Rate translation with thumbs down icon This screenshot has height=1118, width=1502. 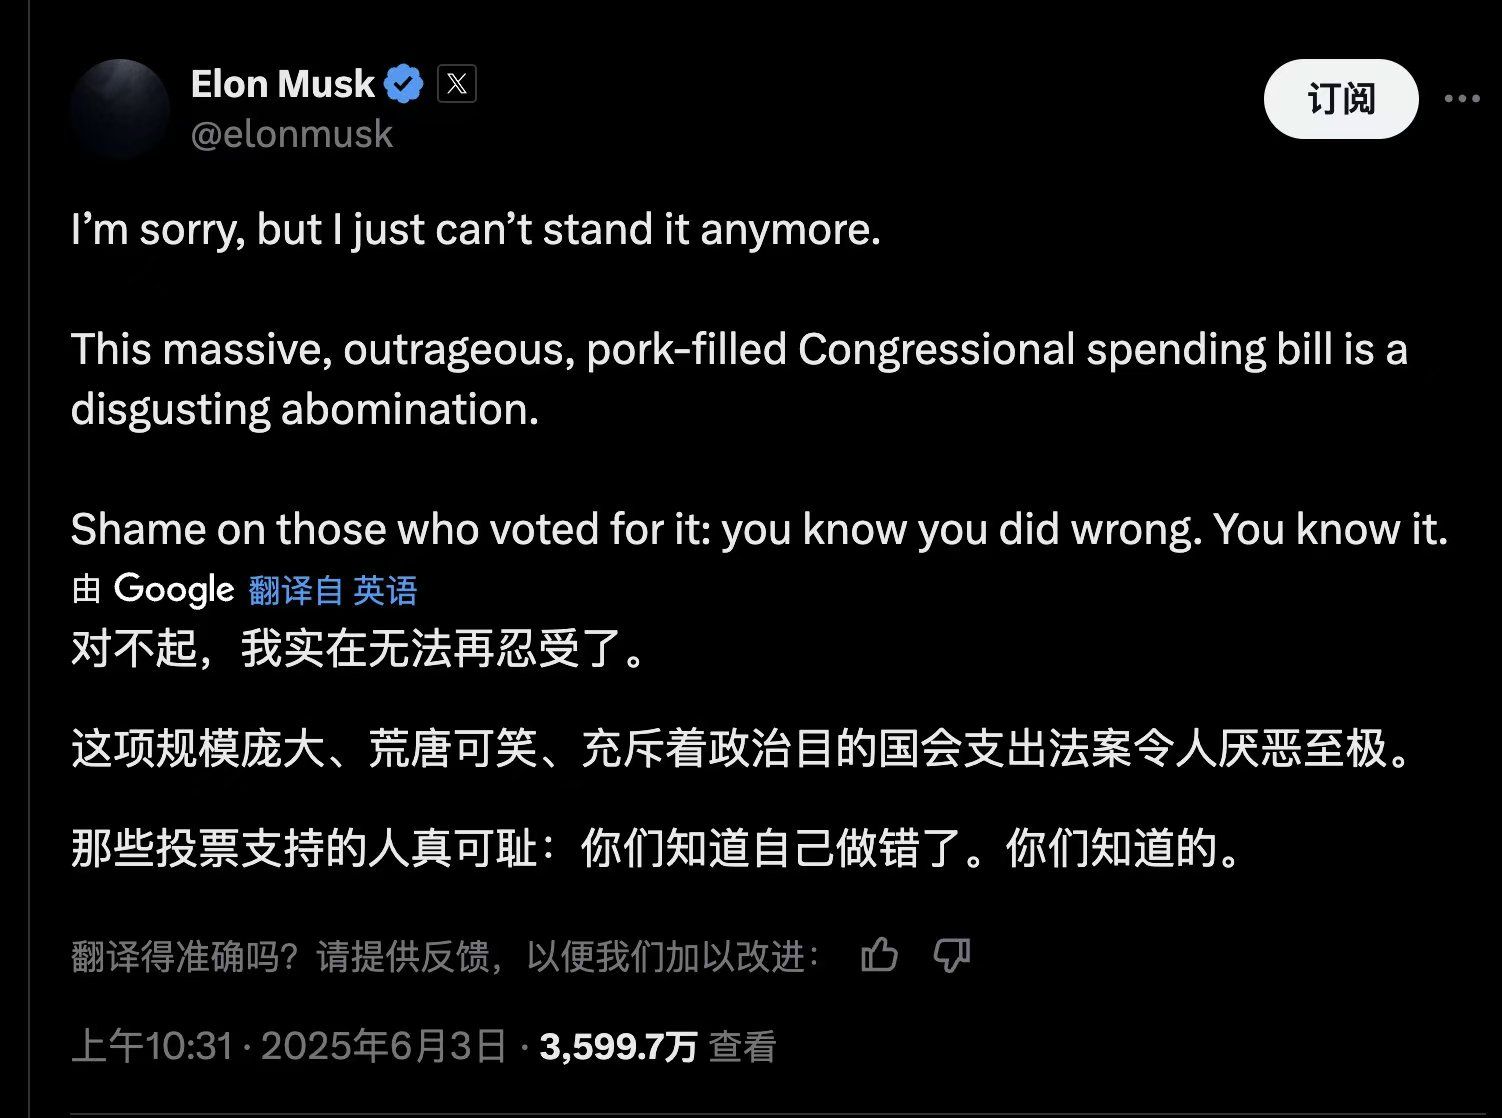click(x=951, y=956)
